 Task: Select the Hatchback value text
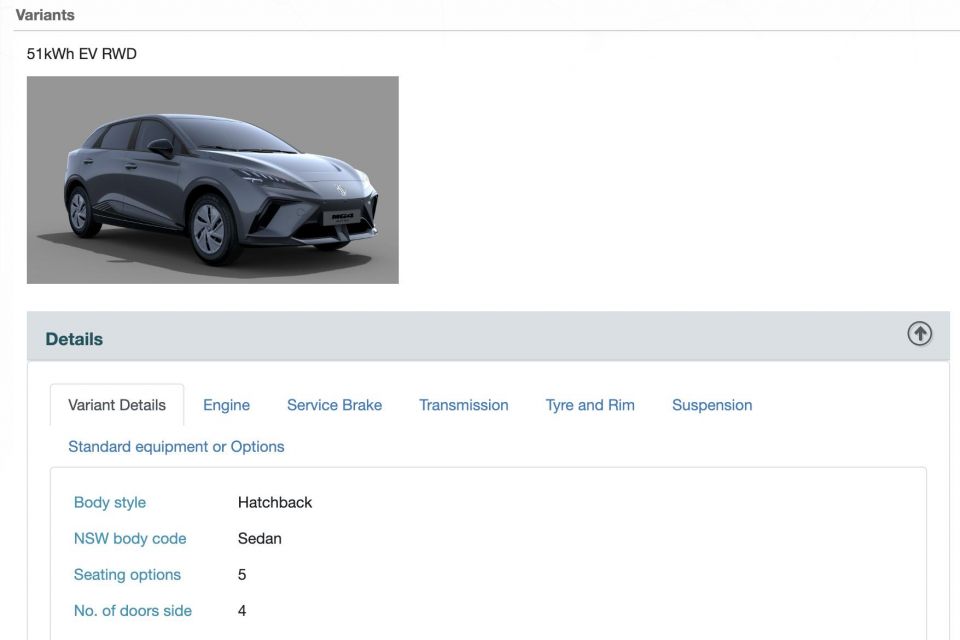[275, 502]
